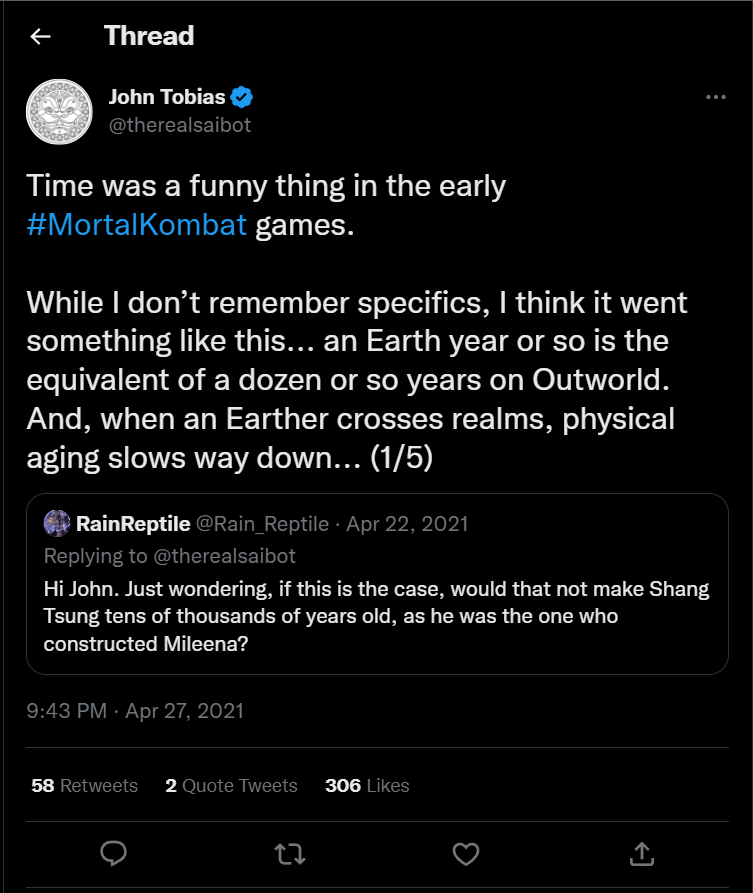Open the three-dot more options menu
Image resolution: width=753 pixels, height=893 pixels.
pos(715,97)
